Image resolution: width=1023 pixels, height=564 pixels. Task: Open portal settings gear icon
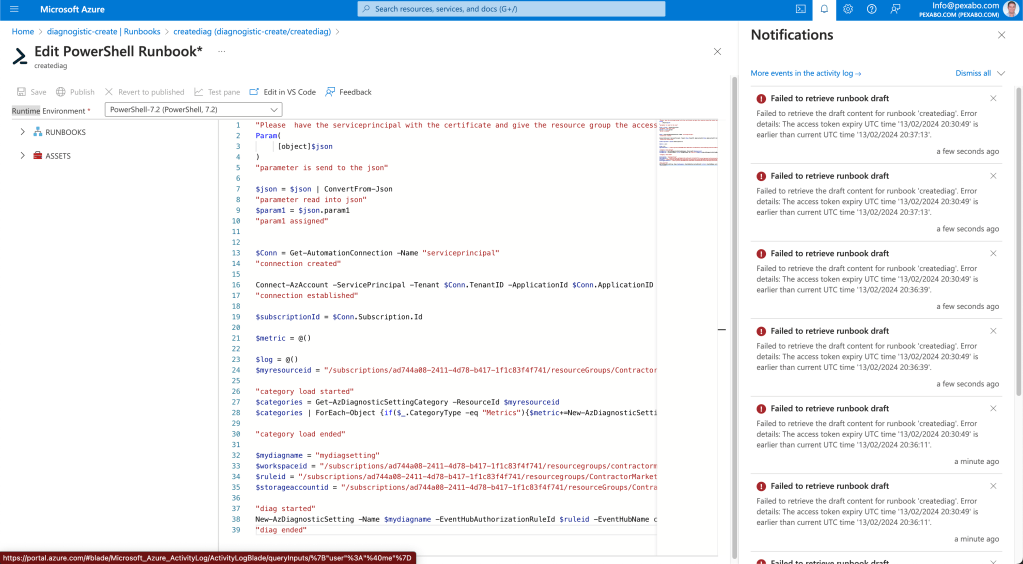click(x=847, y=9)
